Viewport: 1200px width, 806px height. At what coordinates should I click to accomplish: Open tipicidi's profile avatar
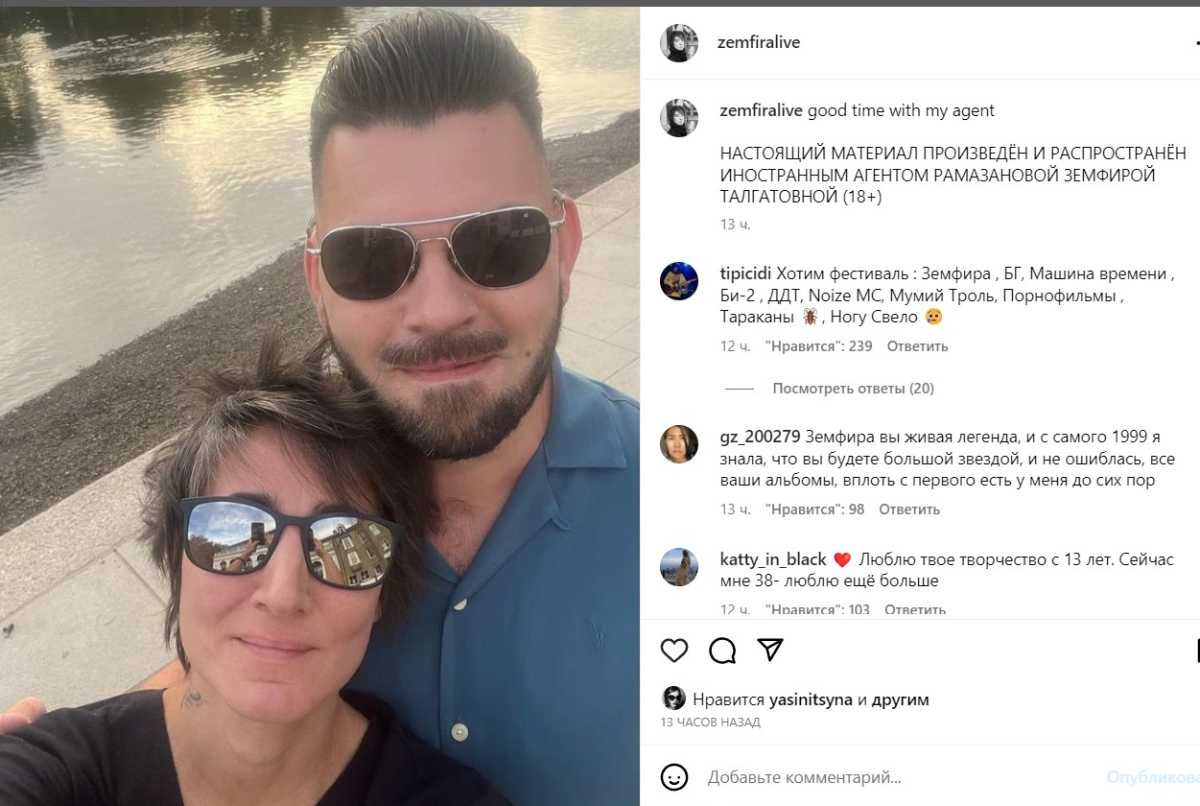(679, 281)
